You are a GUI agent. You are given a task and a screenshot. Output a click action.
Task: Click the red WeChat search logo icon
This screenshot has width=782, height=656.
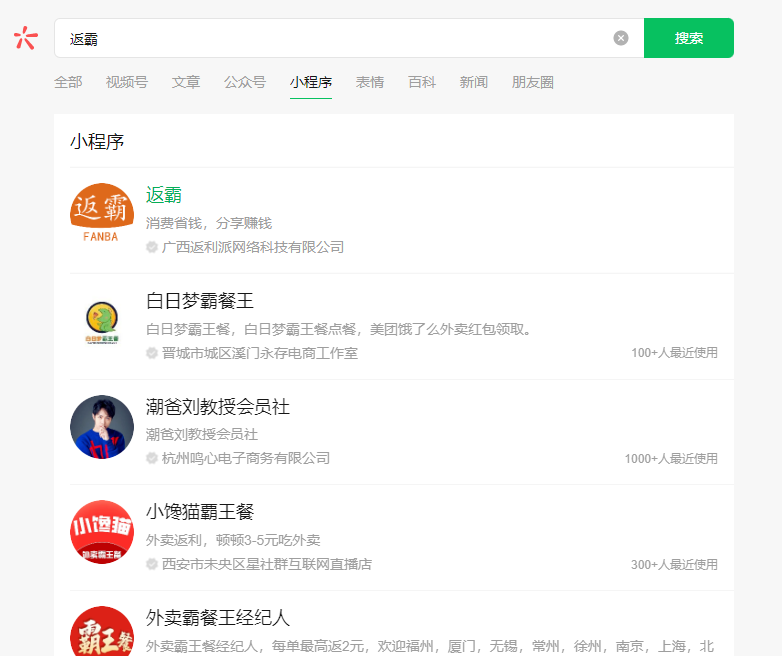point(25,38)
